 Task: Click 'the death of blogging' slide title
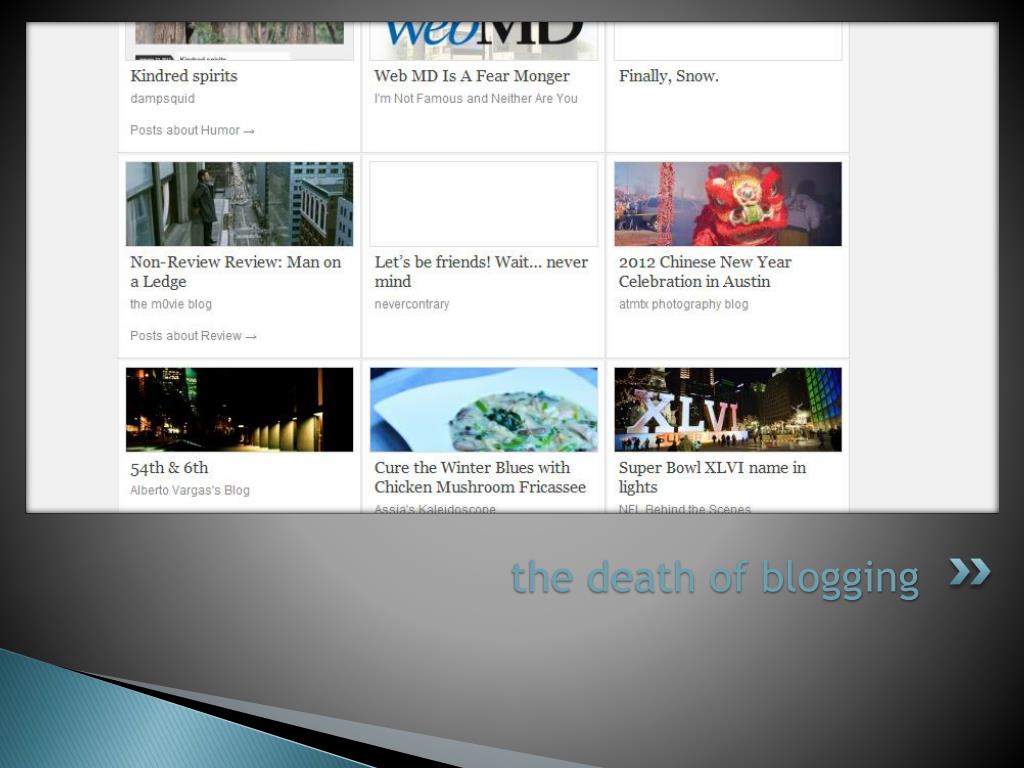pos(715,578)
